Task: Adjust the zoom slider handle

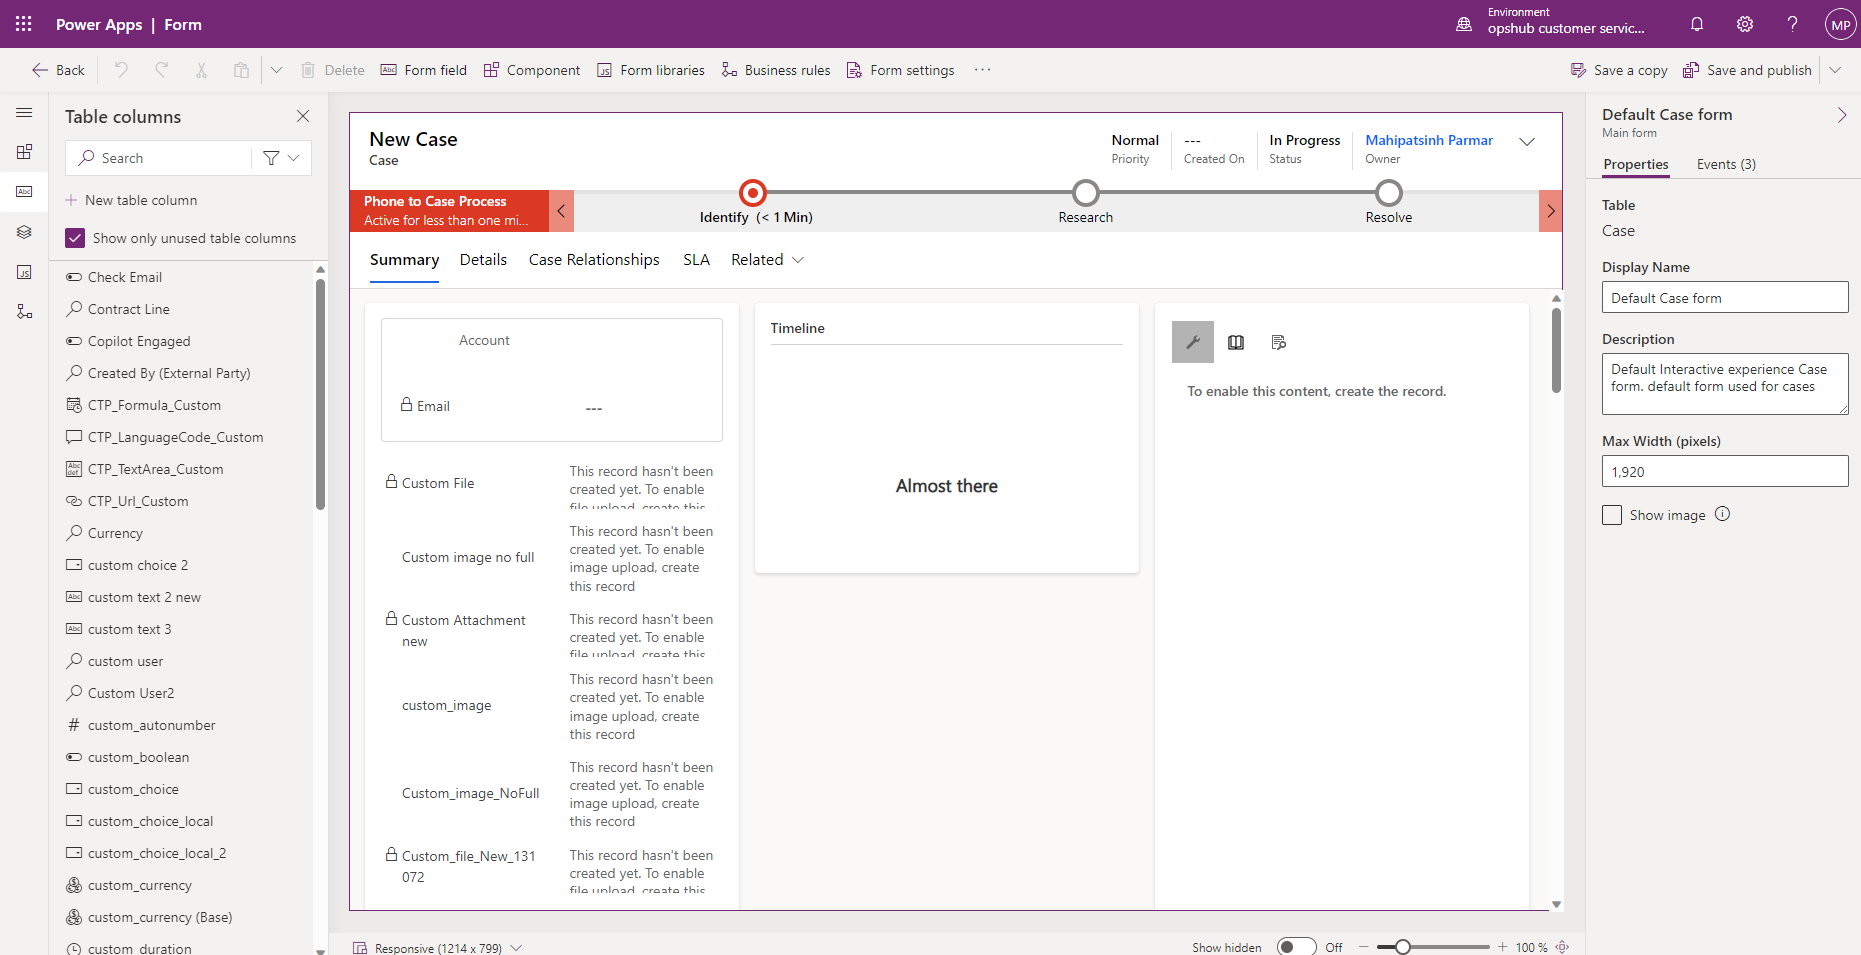Action: point(1403,947)
